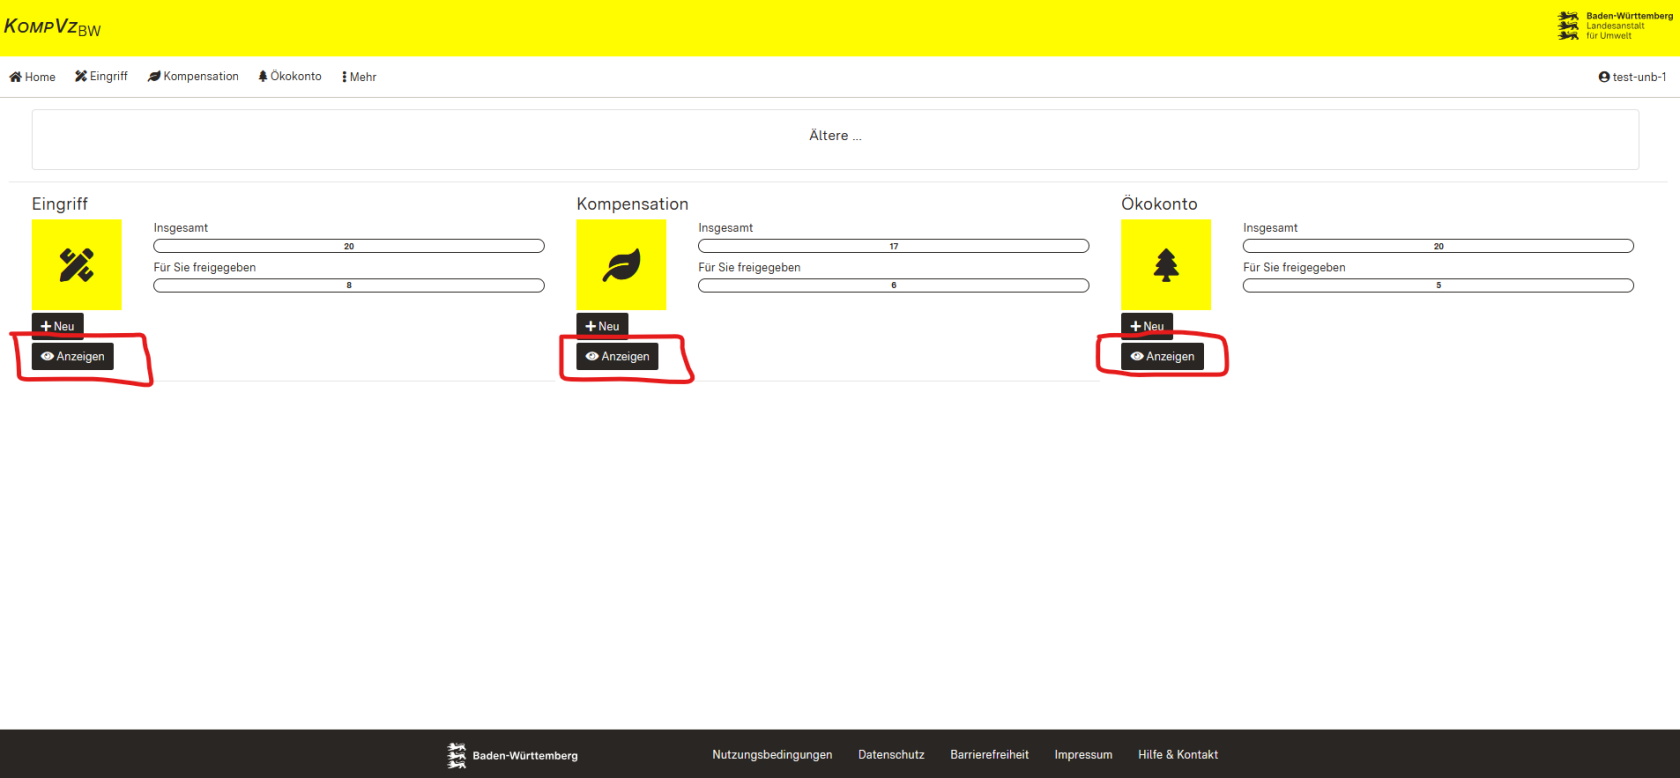Expand the Ältere entries panel
The image size is (1680, 778).
coord(835,136)
